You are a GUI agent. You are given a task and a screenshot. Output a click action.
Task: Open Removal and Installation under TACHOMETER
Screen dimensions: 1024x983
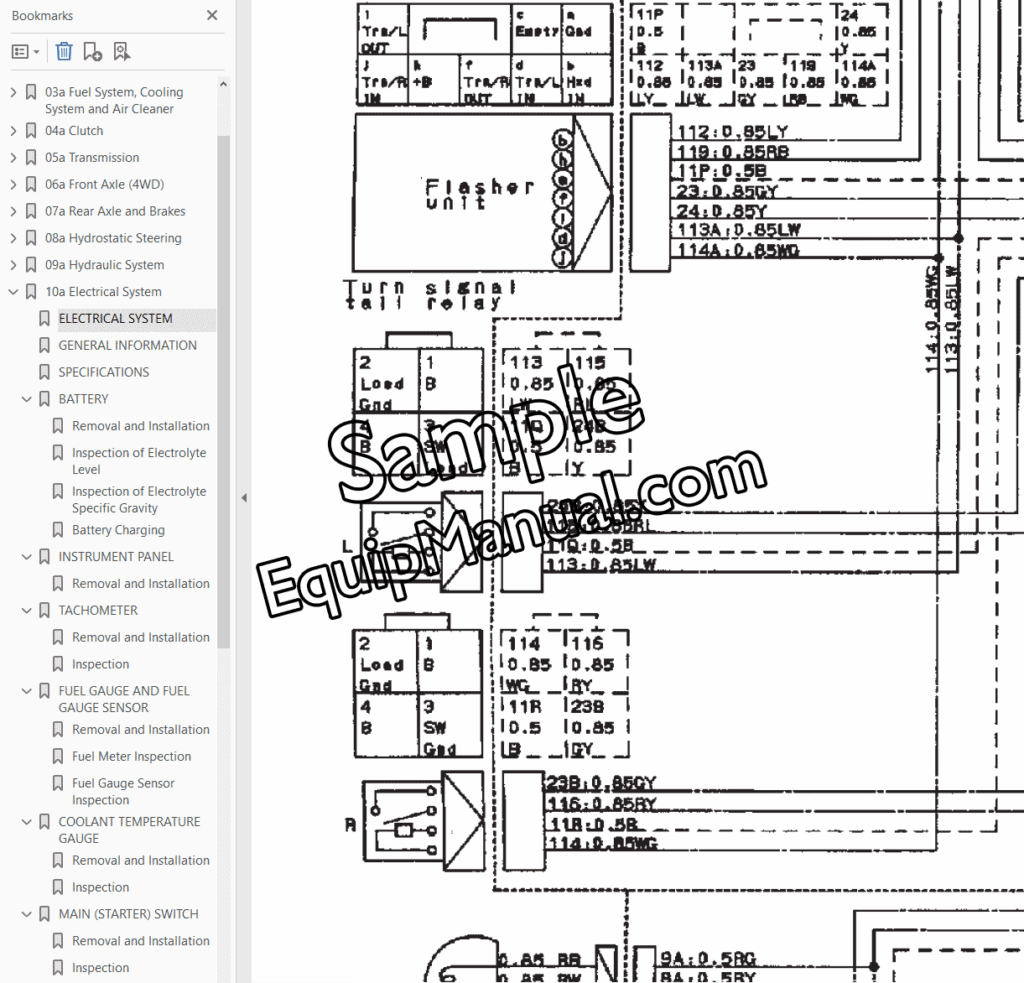[140, 637]
